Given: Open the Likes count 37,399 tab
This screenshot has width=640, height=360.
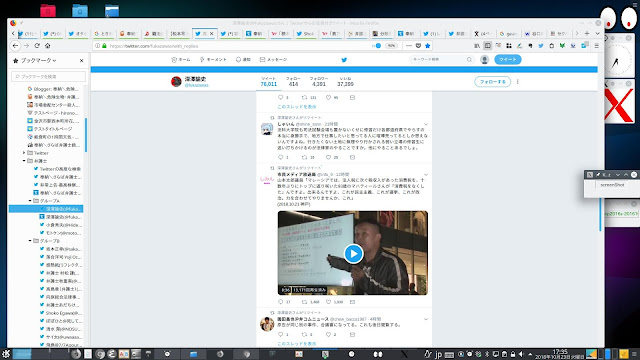Looking at the screenshot, I should 345,82.
